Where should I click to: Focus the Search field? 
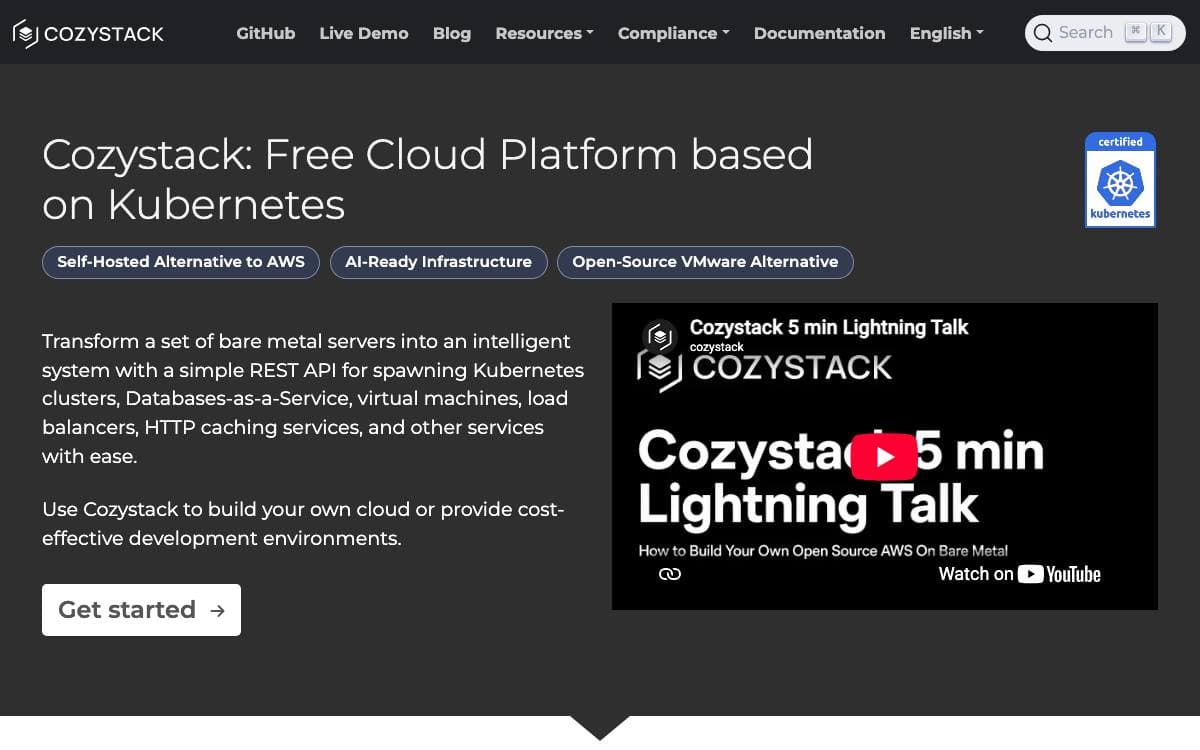(x=1105, y=33)
